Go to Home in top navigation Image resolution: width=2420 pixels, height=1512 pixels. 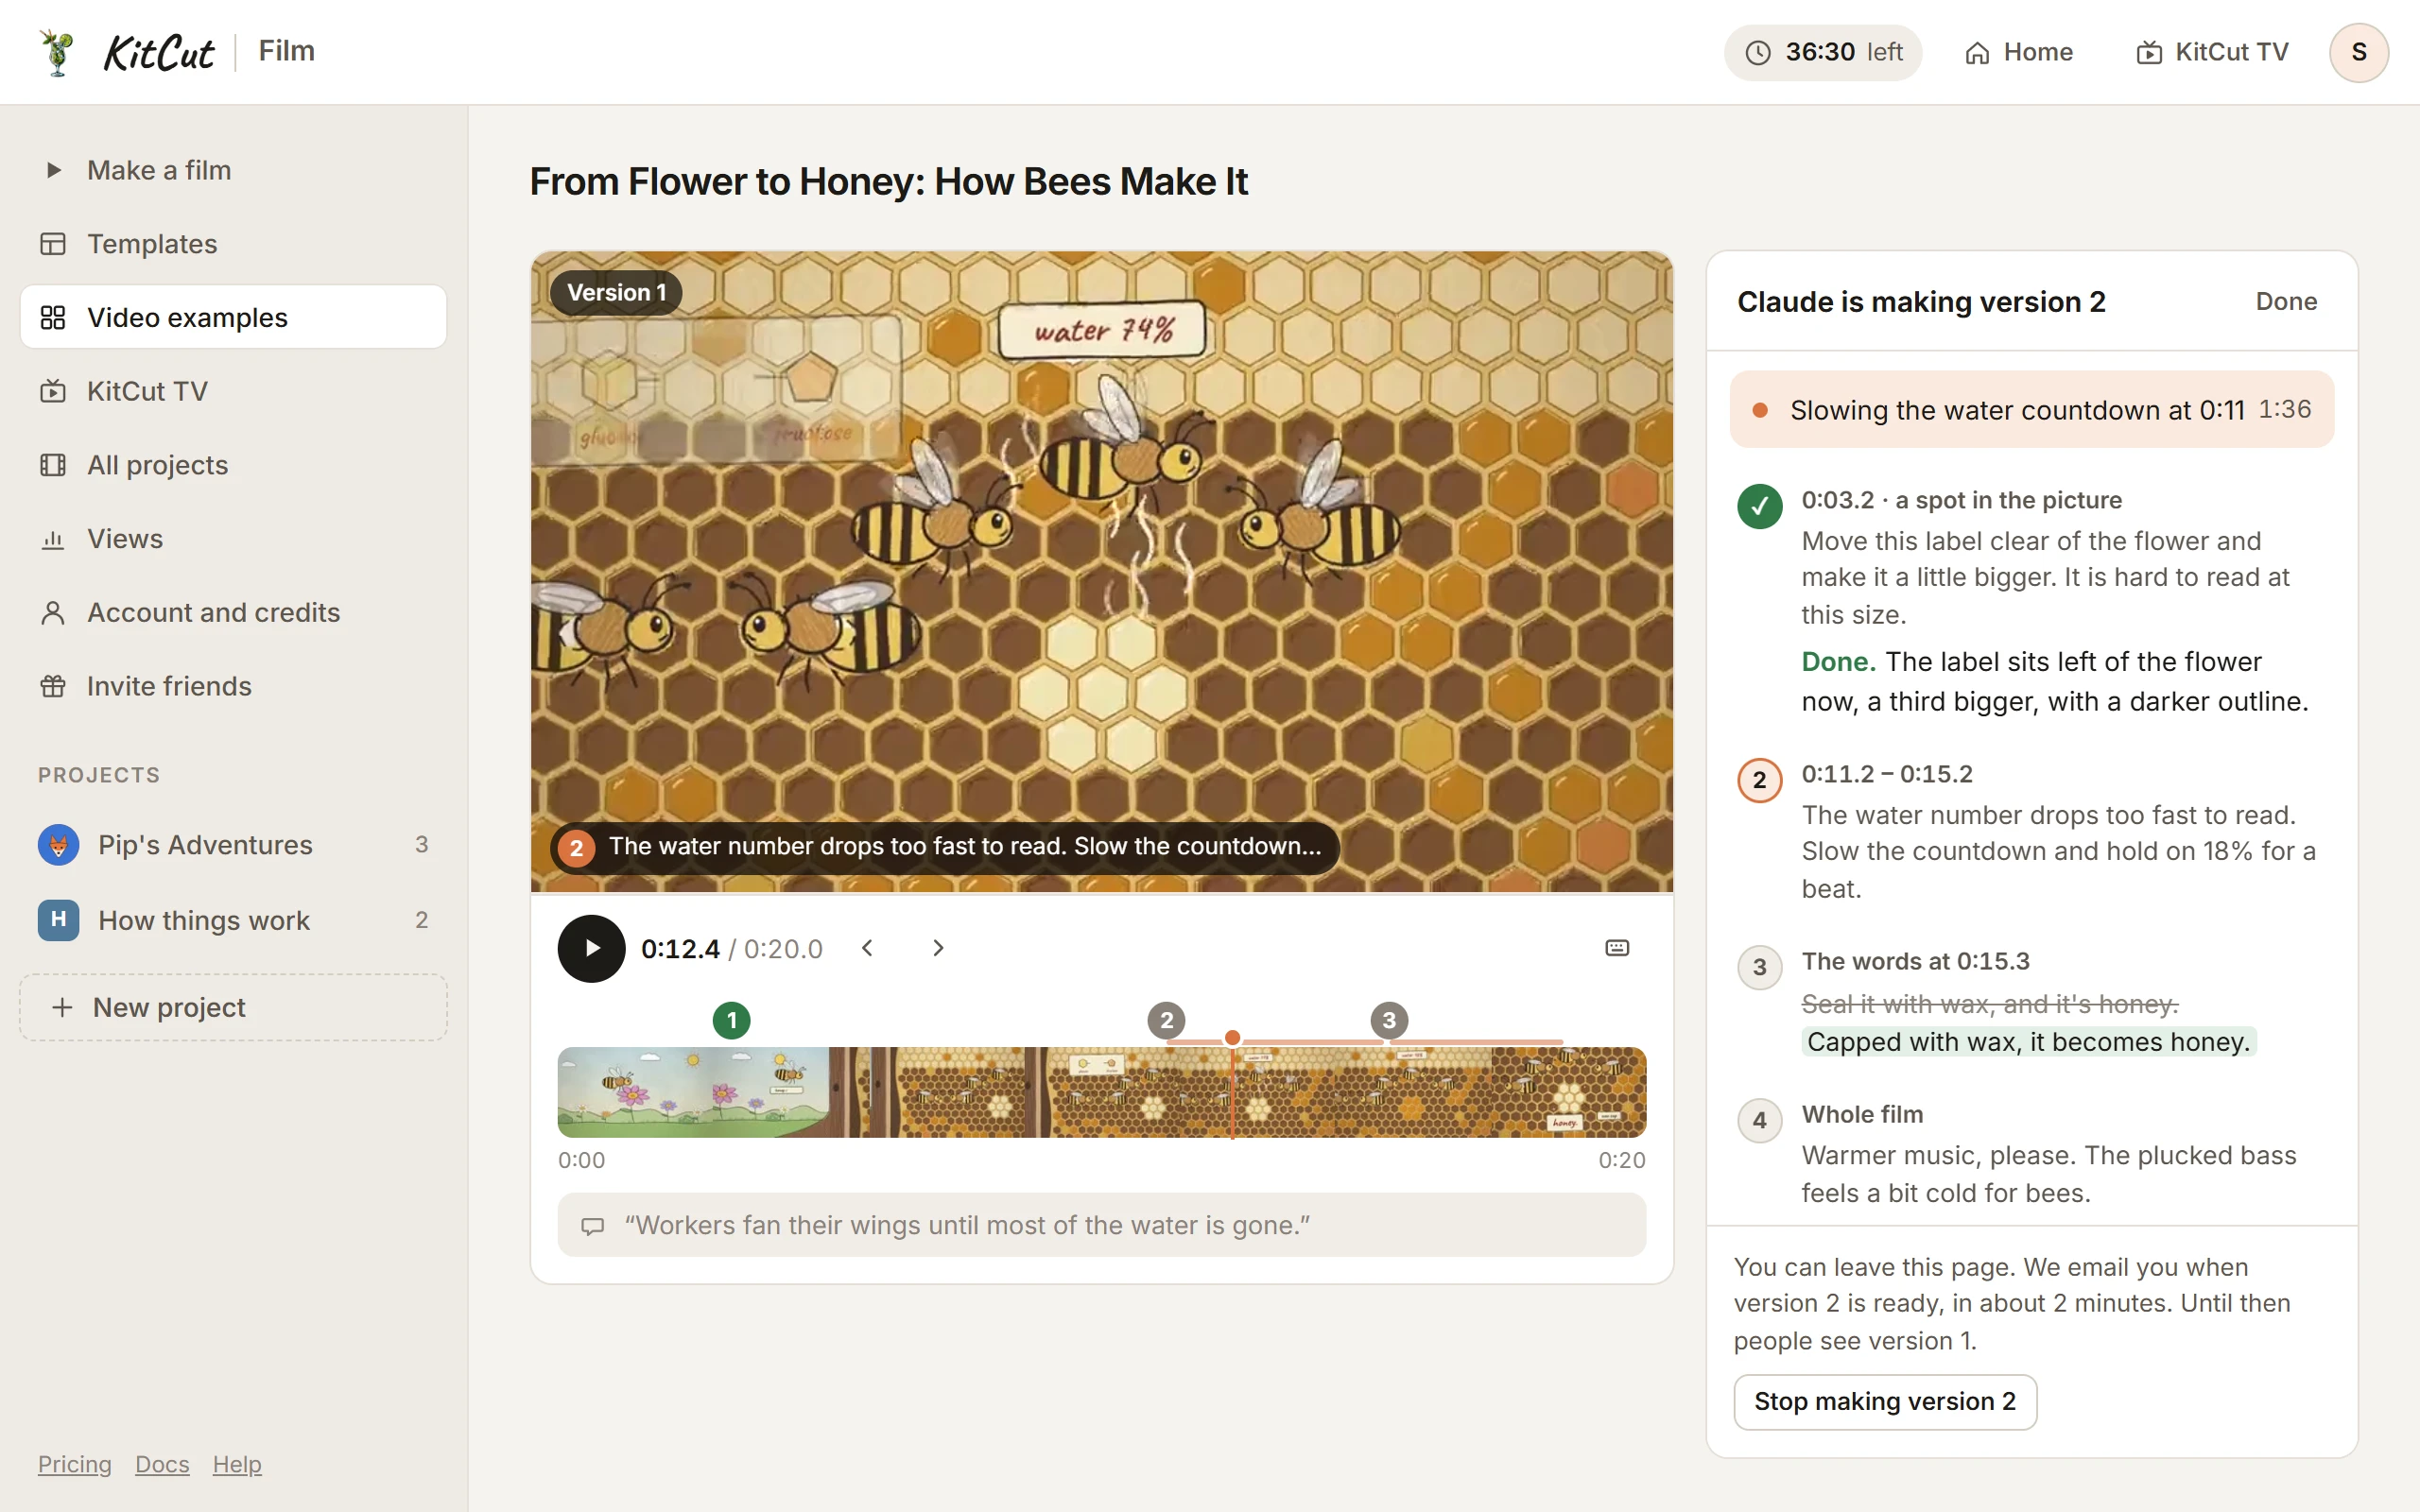click(x=2018, y=52)
